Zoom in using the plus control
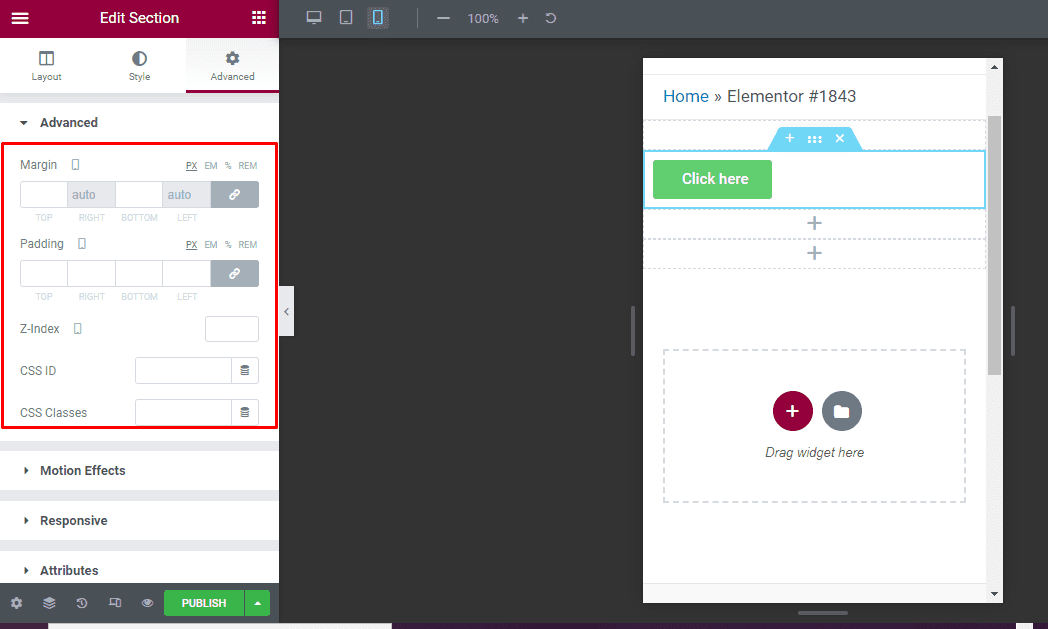 pyautogui.click(x=521, y=17)
